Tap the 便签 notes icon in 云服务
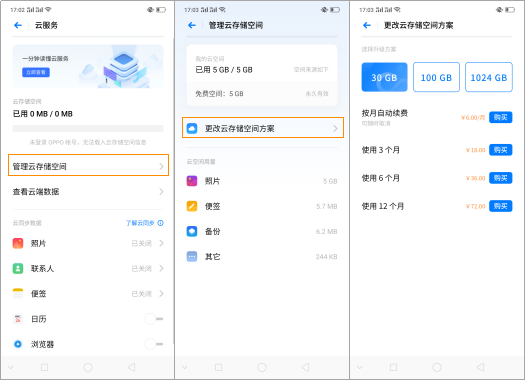The image size is (526, 381). tap(18, 293)
